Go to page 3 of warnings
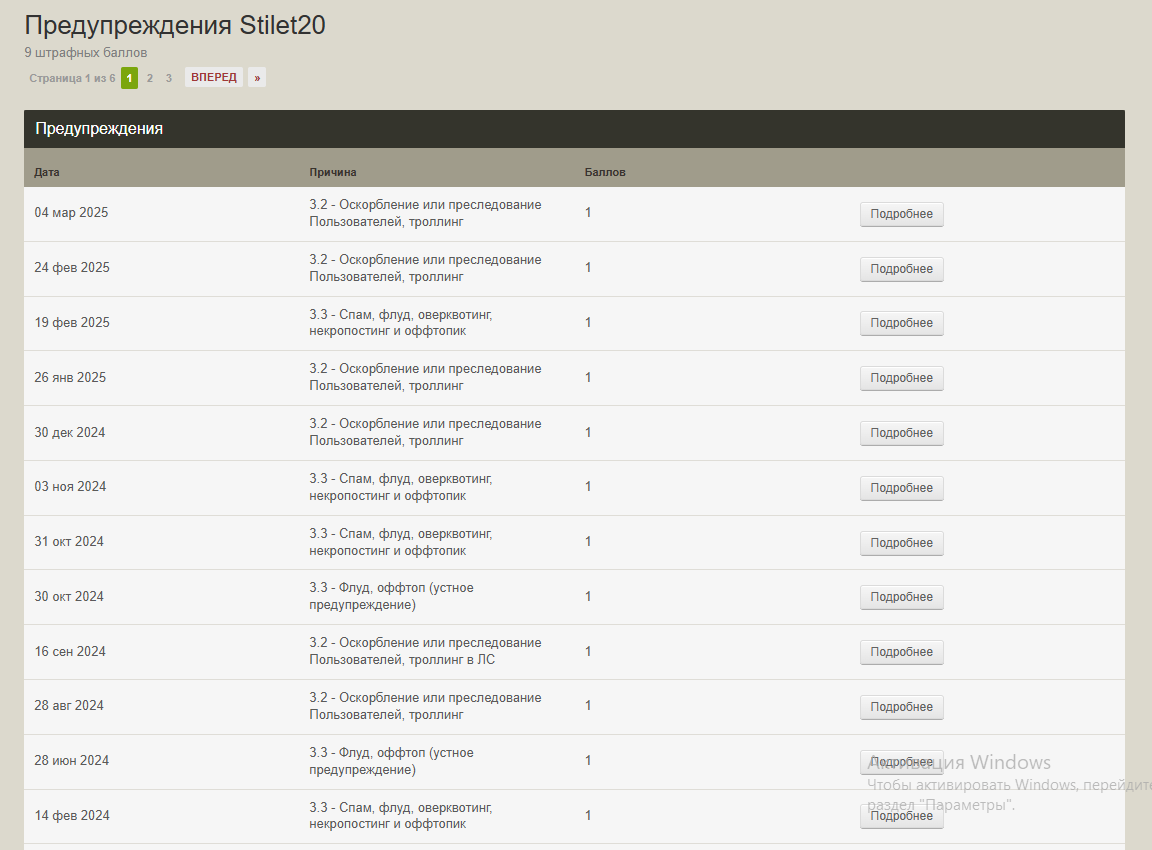This screenshot has height=850, width=1152. pyautogui.click(x=169, y=78)
